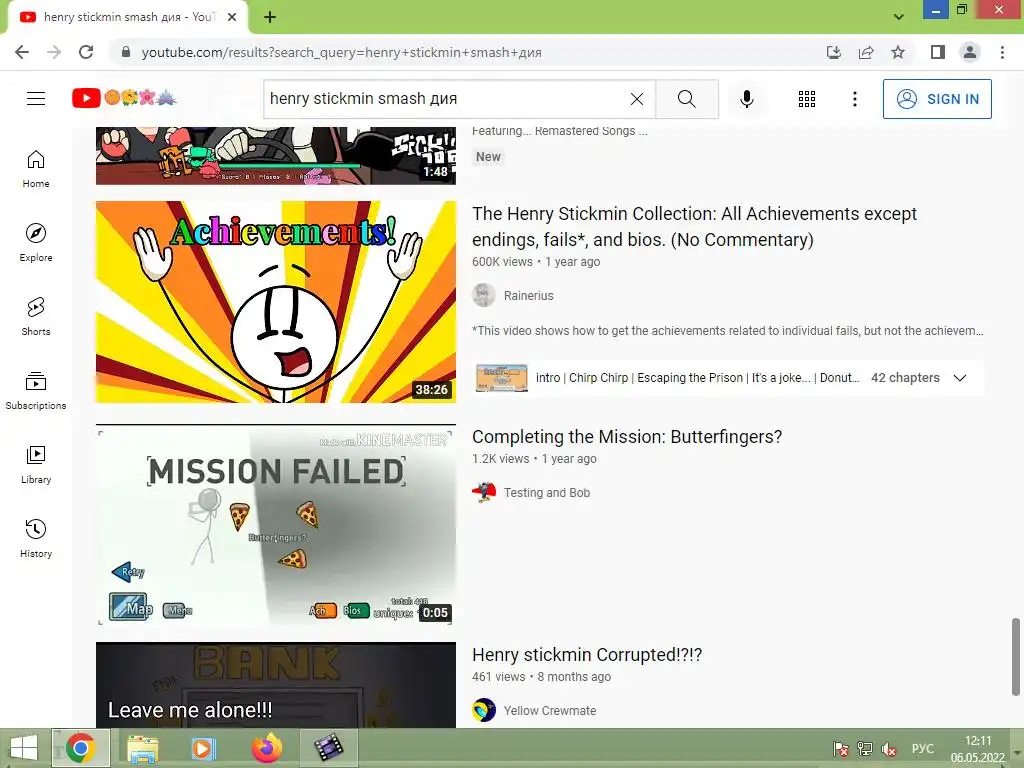
Task: Open Shorts in the sidebar
Action: [36, 317]
